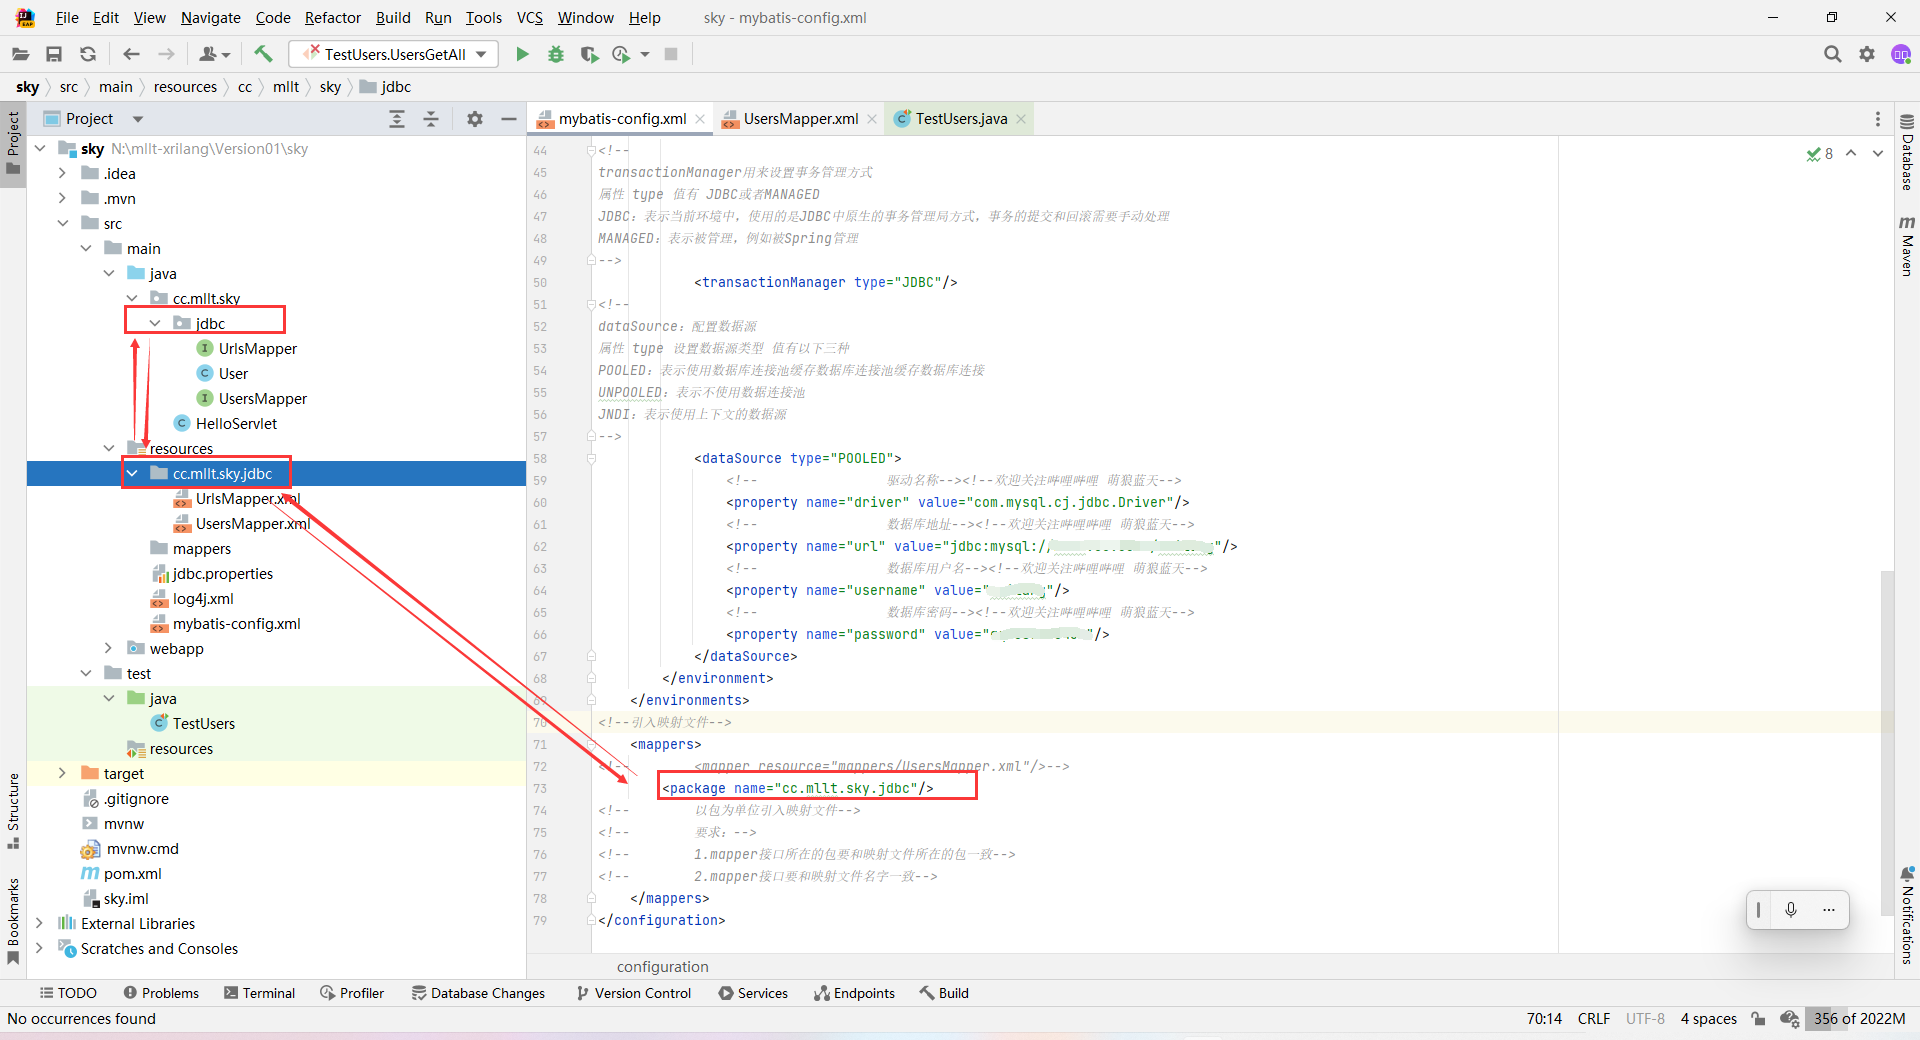This screenshot has width=1920, height=1040.
Task: Change the CRLF line separator
Action: point(1594,1019)
